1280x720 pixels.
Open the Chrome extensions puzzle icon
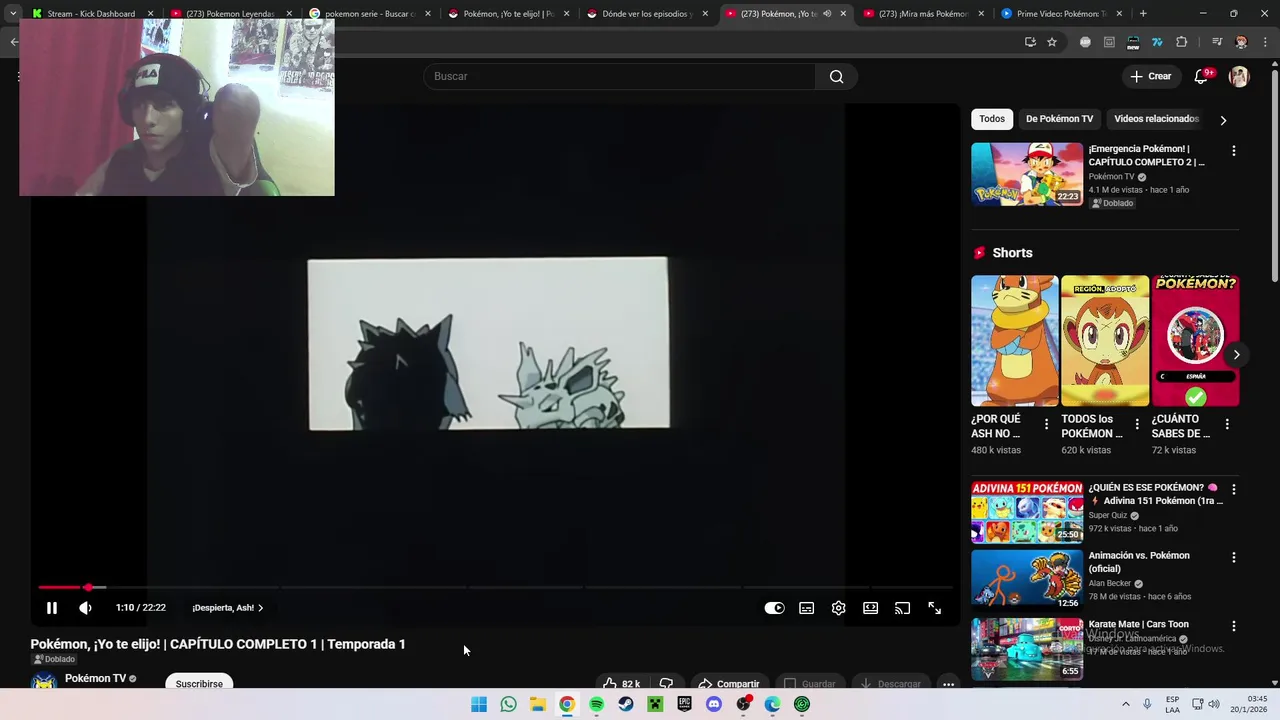[x=1182, y=42]
